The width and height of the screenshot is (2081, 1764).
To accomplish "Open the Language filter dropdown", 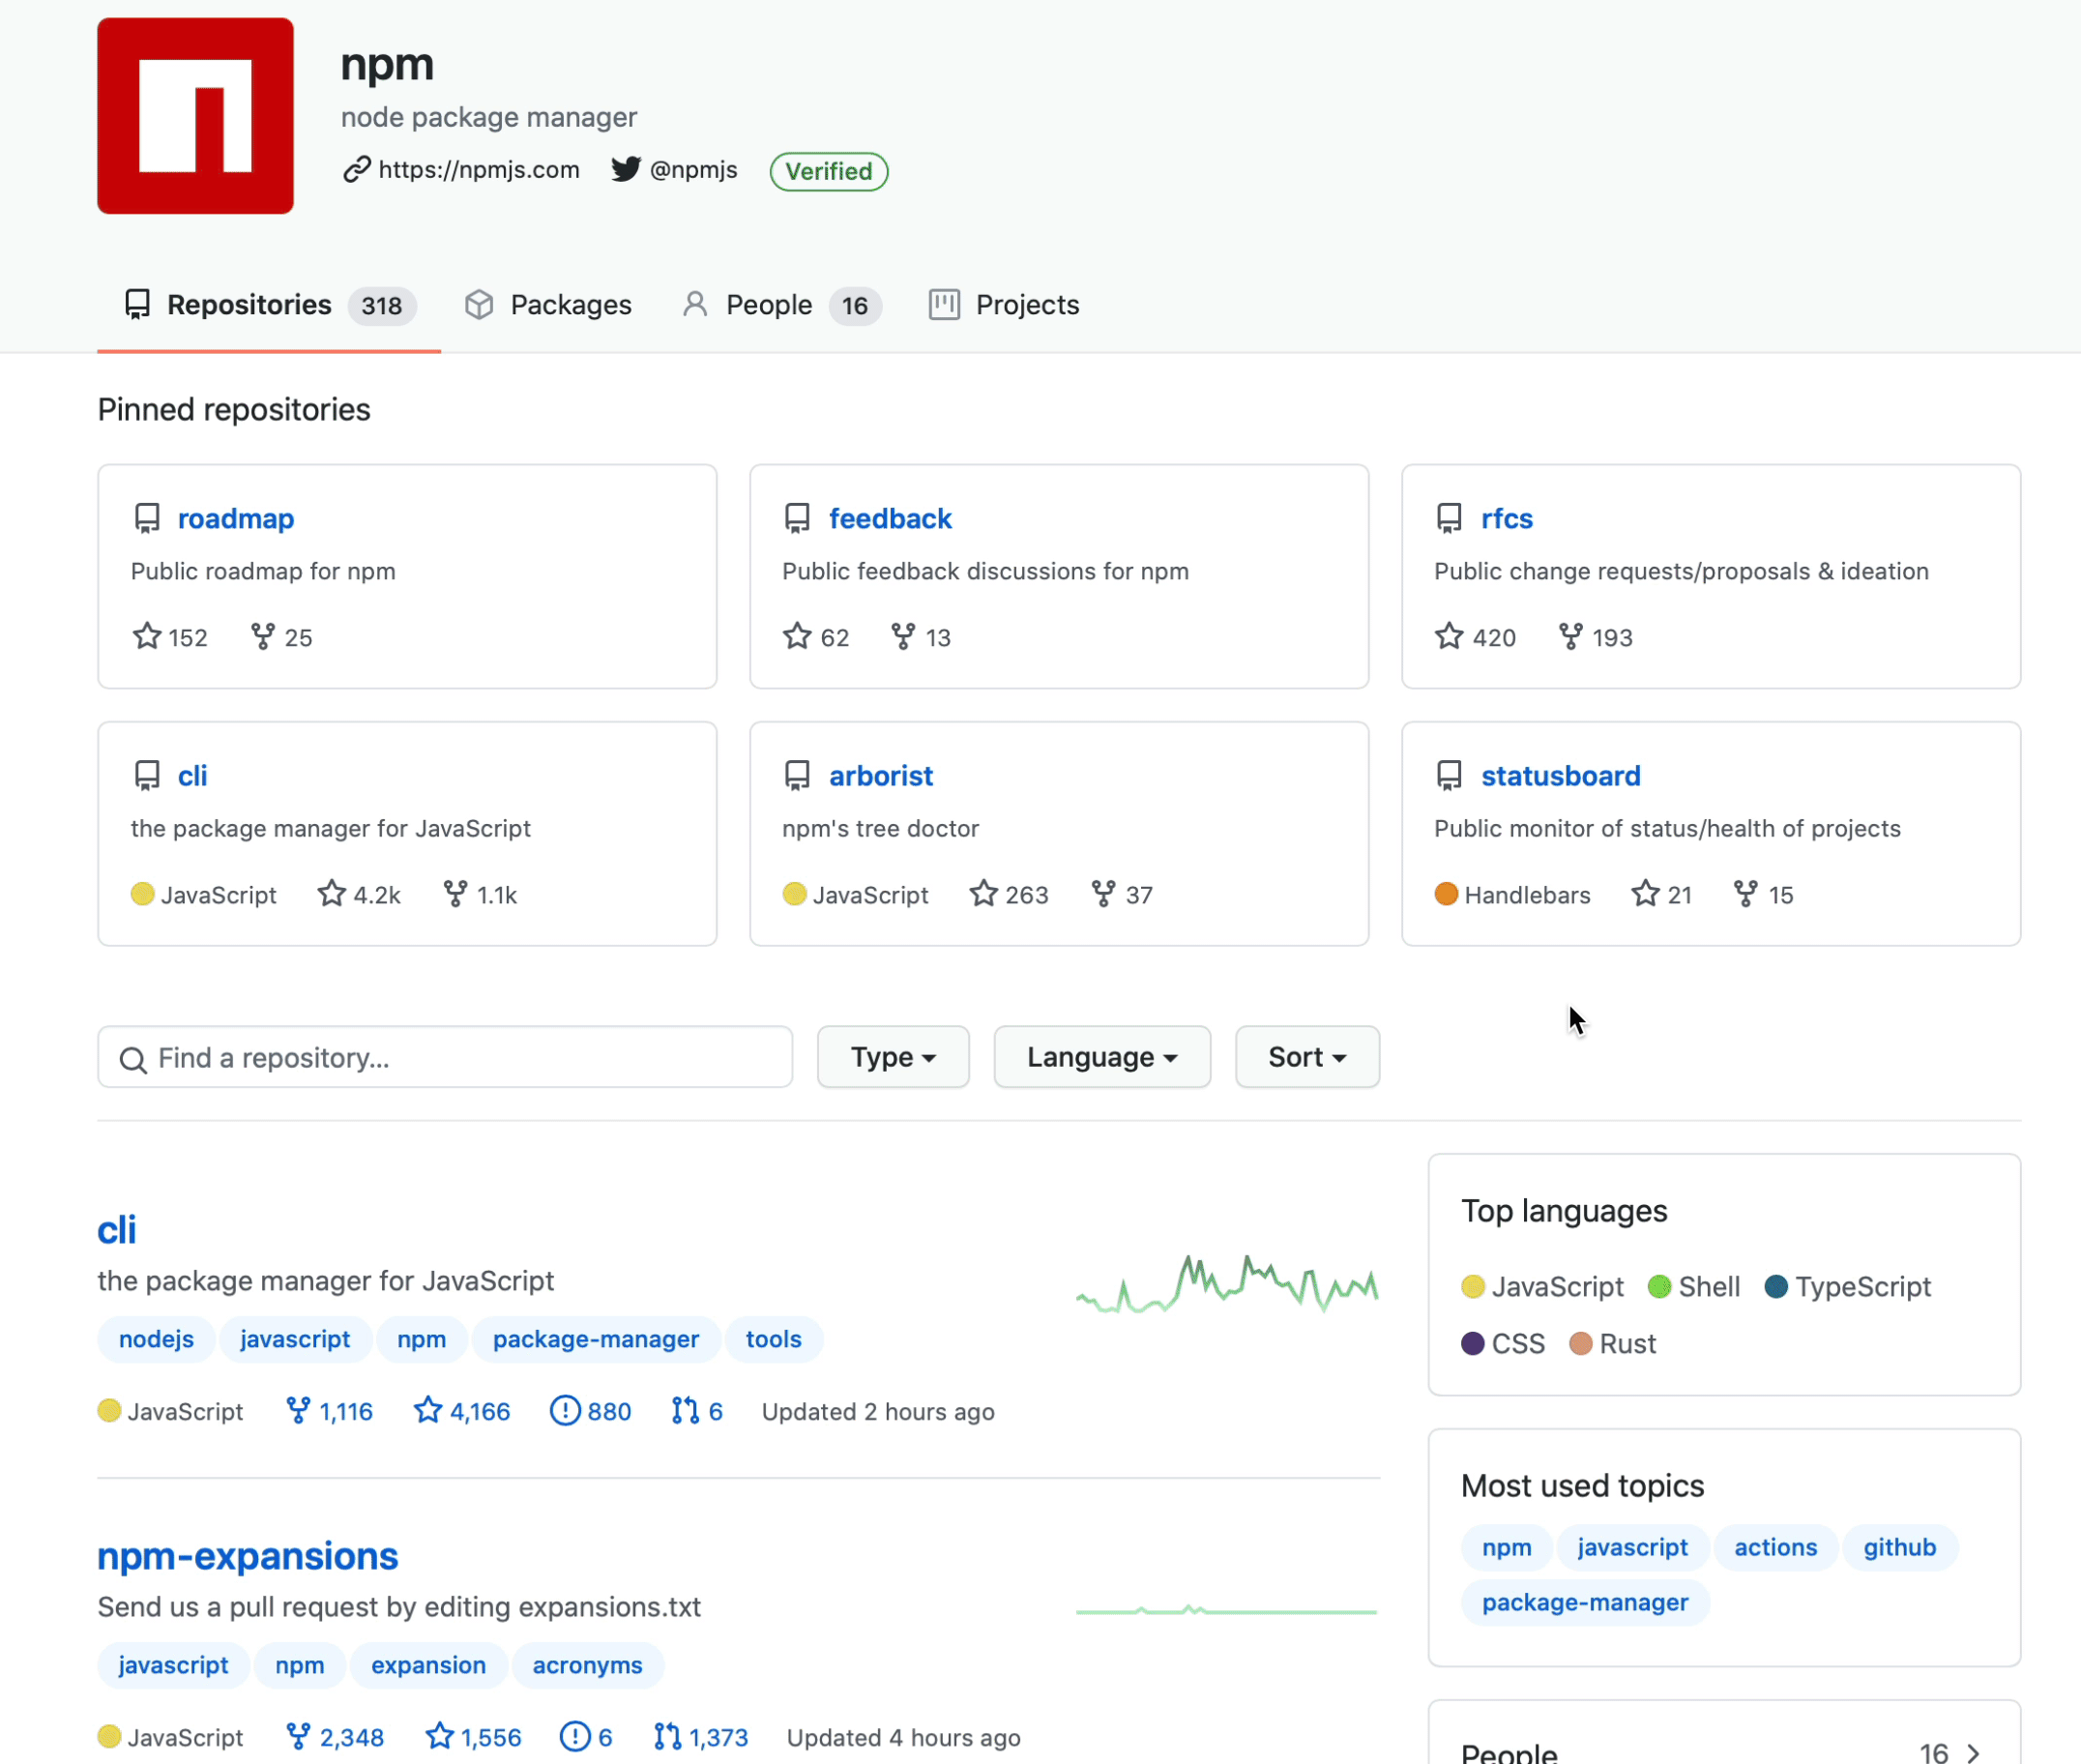I will (x=1101, y=1057).
